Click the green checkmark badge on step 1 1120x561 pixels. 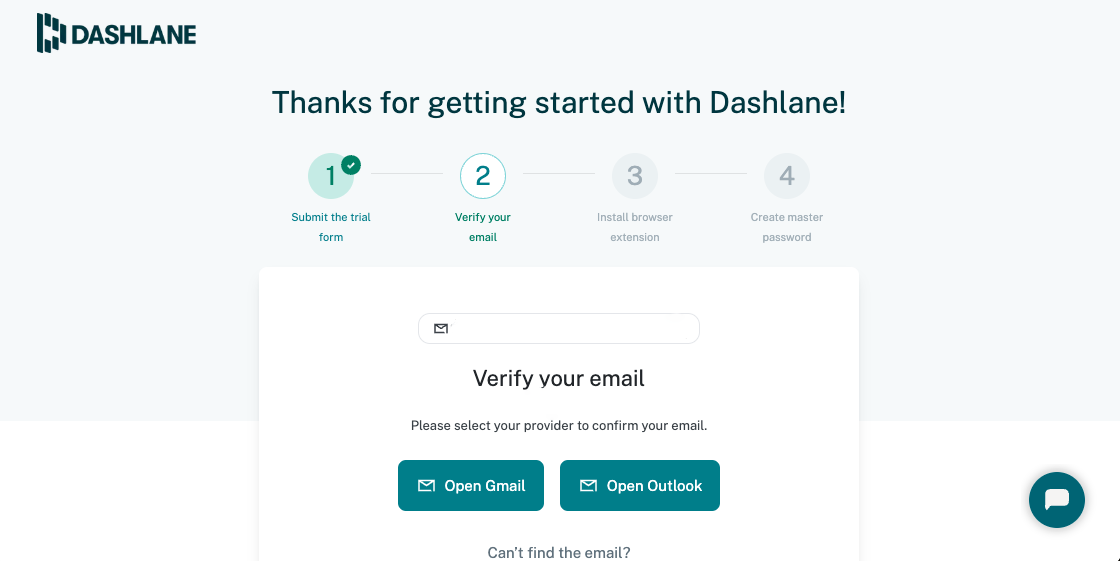click(x=351, y=165)
